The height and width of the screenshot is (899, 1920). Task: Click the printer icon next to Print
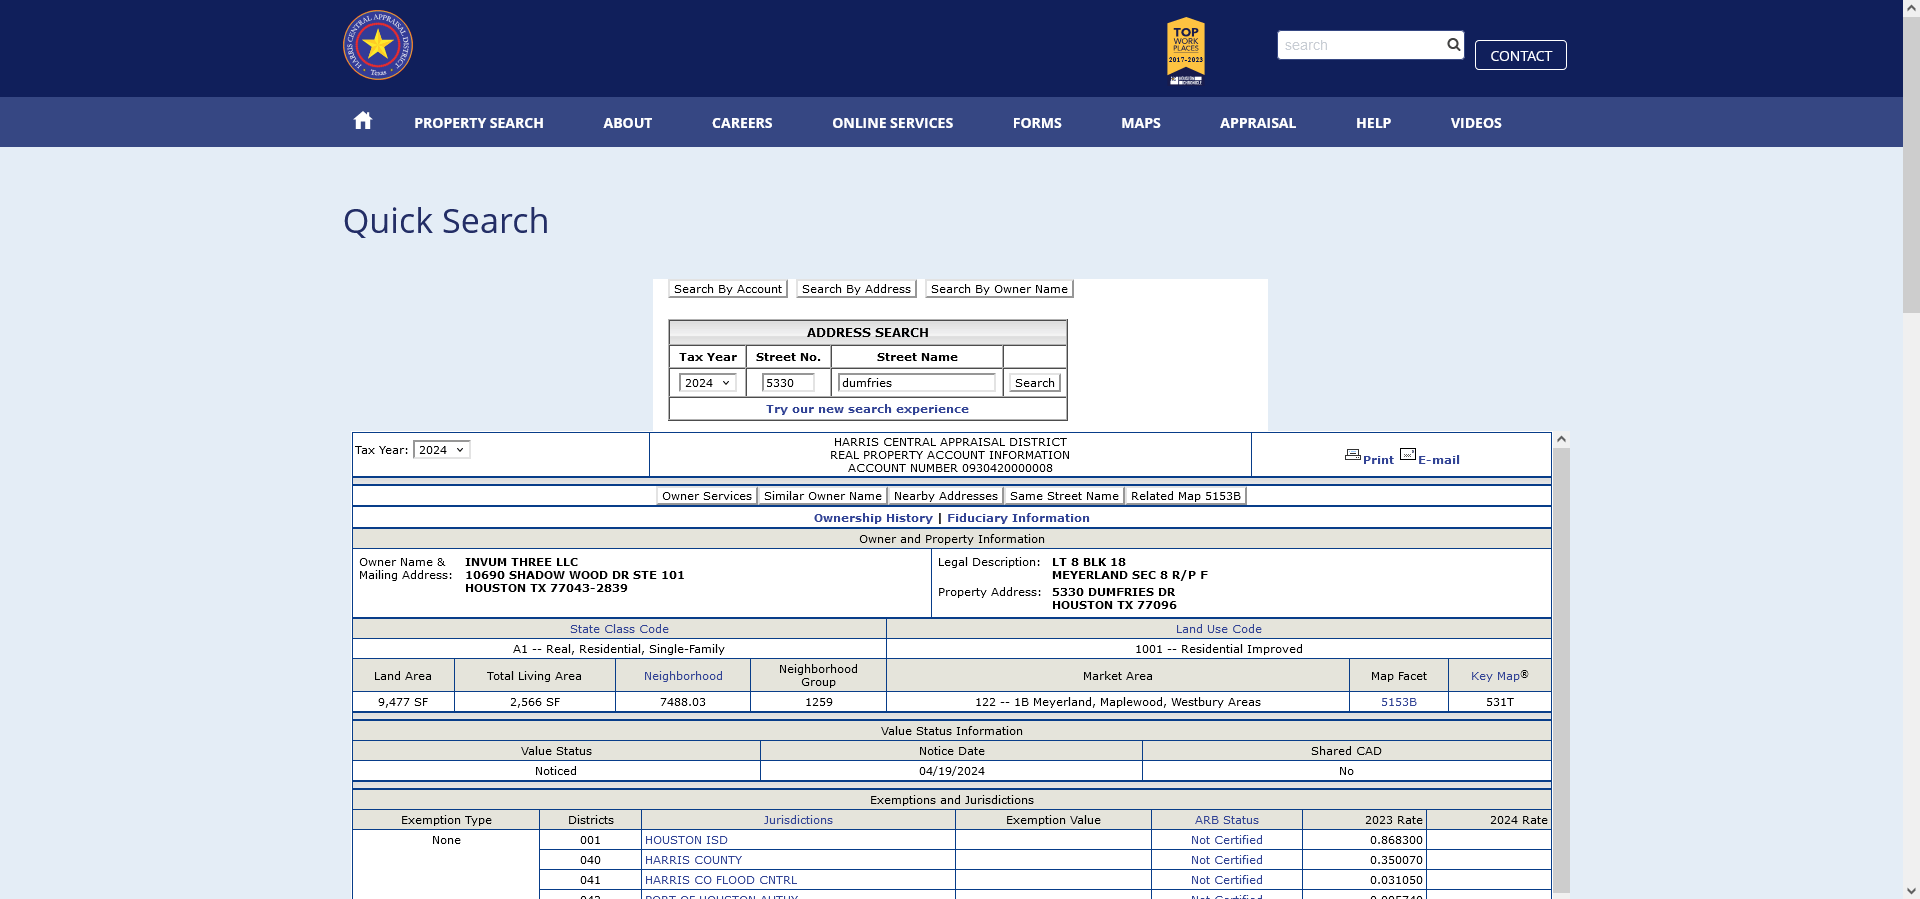1352,455
